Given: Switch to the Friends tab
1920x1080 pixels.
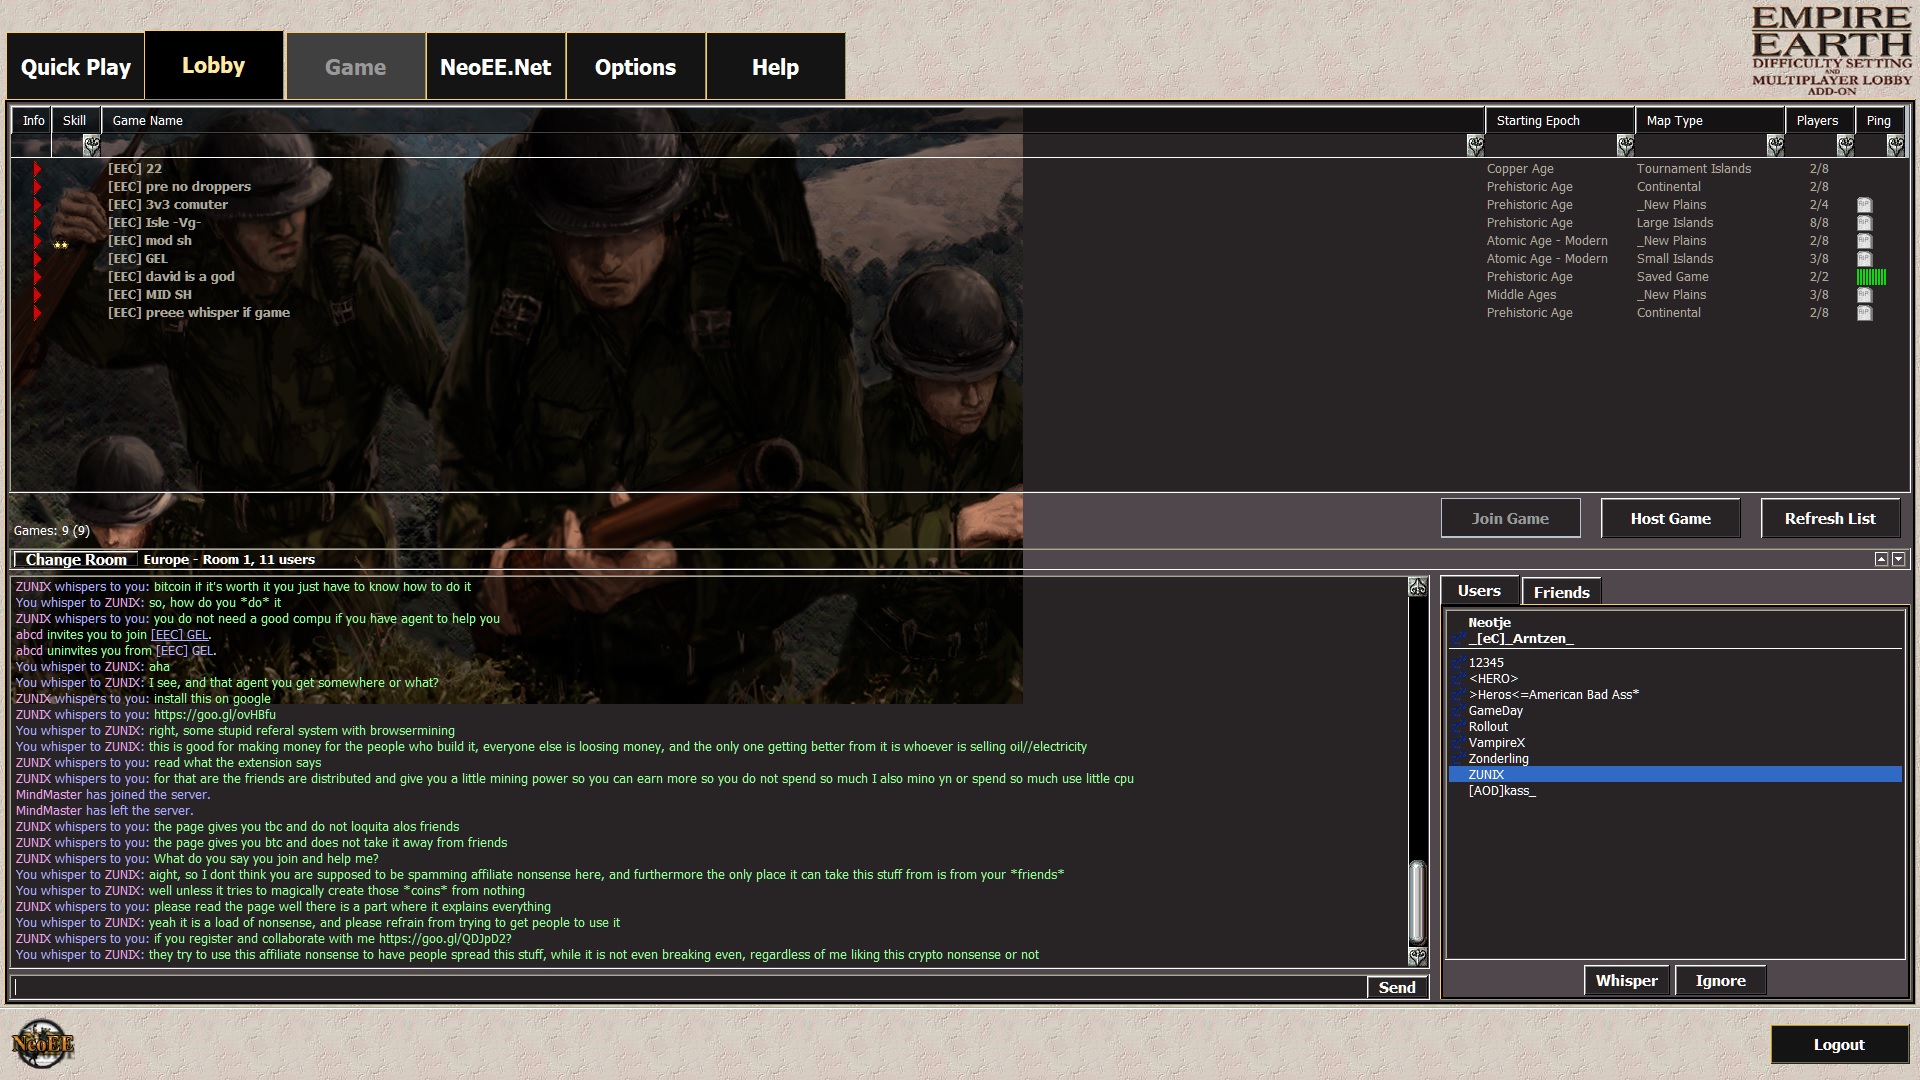Looking at the screenshot, I should click(x=1561, y=592).
